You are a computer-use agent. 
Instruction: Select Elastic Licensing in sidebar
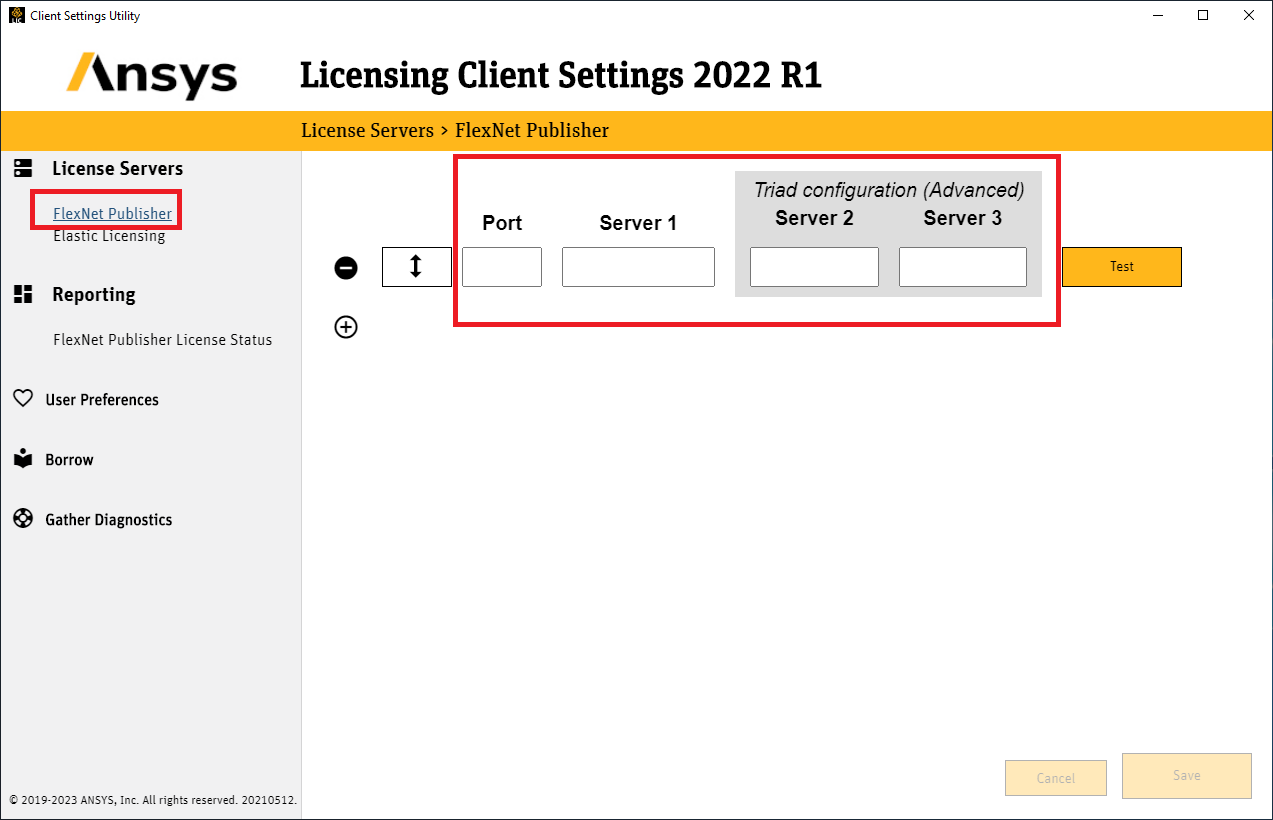coord(109,236)
